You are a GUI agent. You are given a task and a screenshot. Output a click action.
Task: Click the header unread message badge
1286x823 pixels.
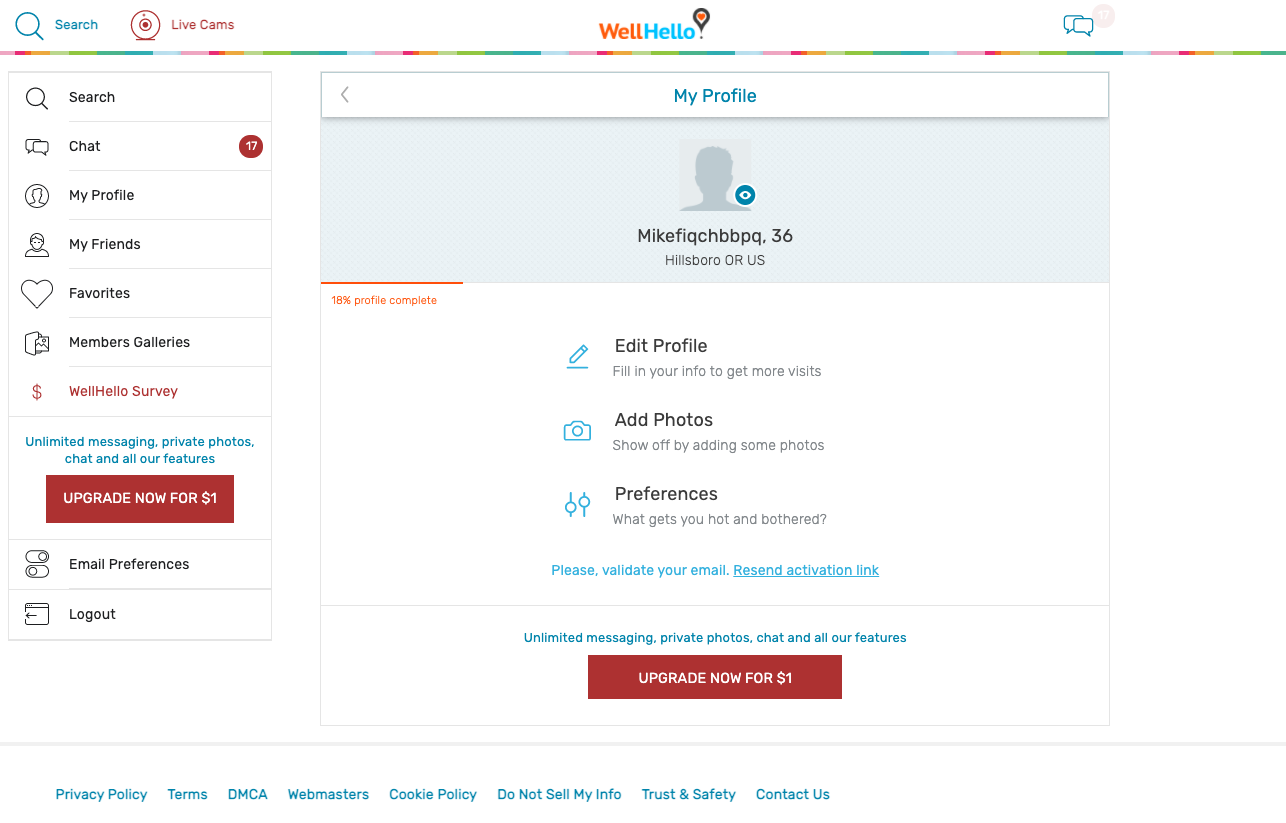pos(1103,16)
